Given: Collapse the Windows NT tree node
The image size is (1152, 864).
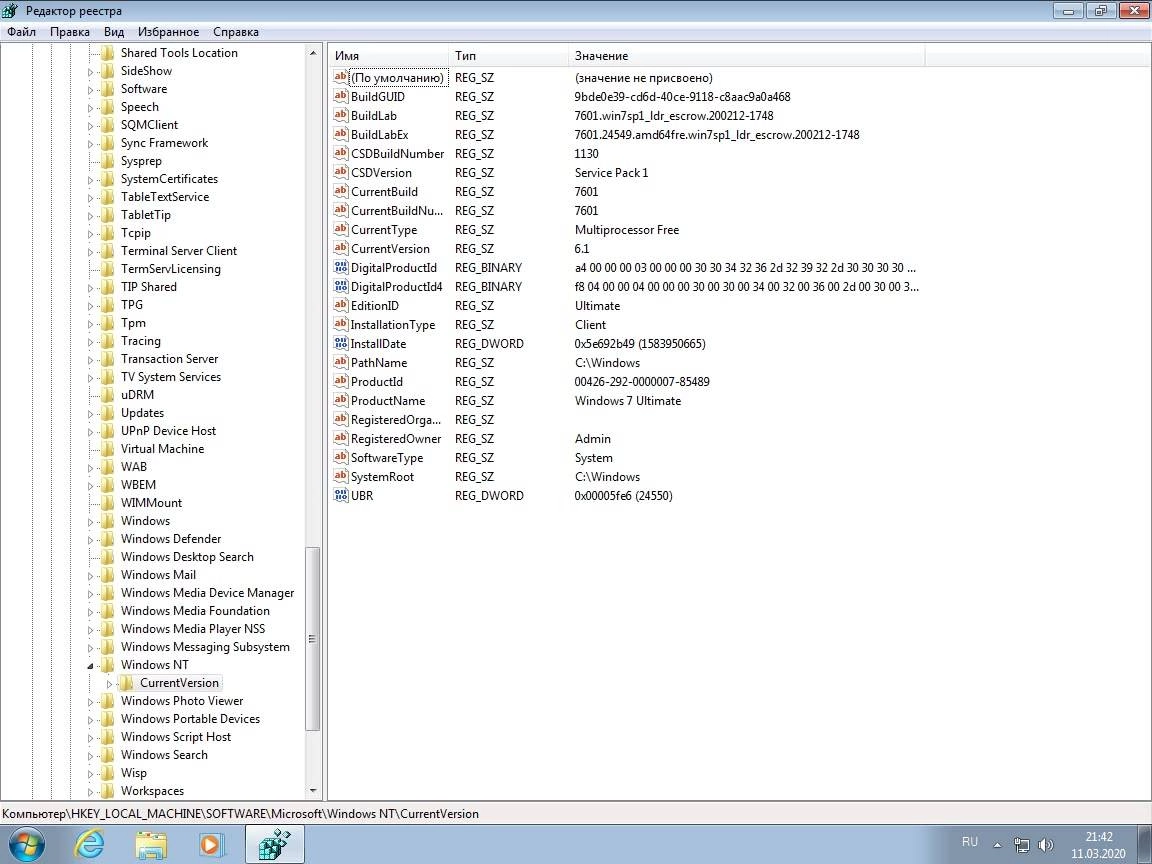Looking at the screenshot, I should [90, 665].
